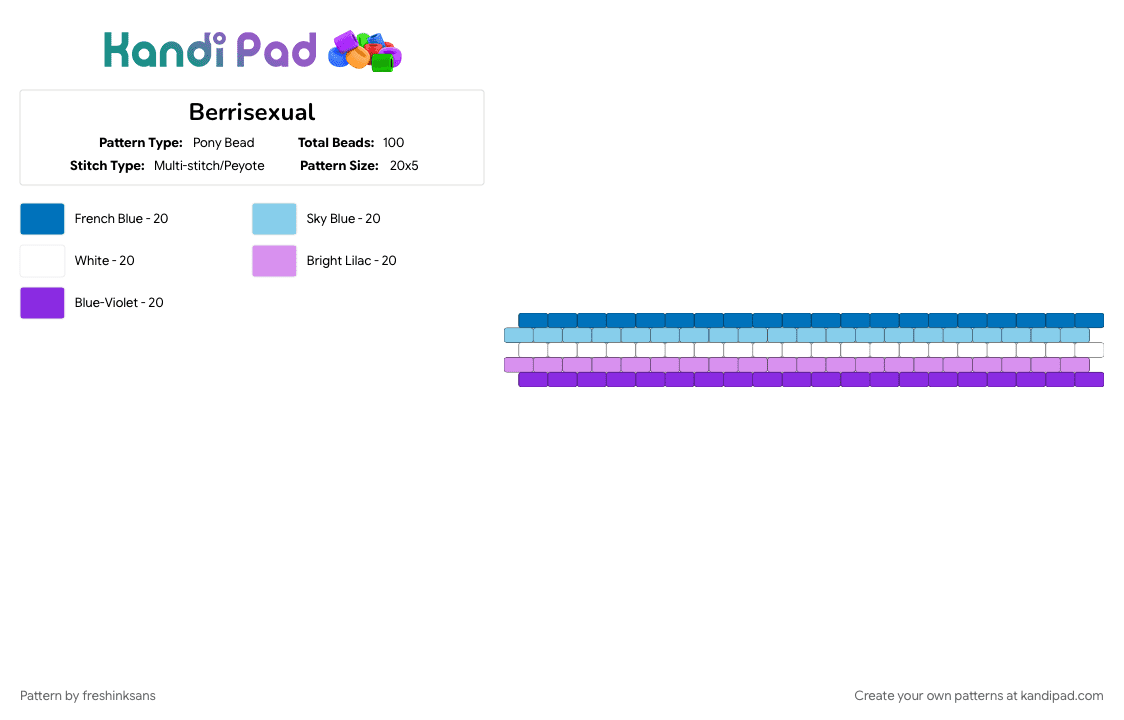Image resolution: width=1124 pixels, height=720 pixels.
Task: Select the Blue-Violet color swatch
Action: point(42,303)
